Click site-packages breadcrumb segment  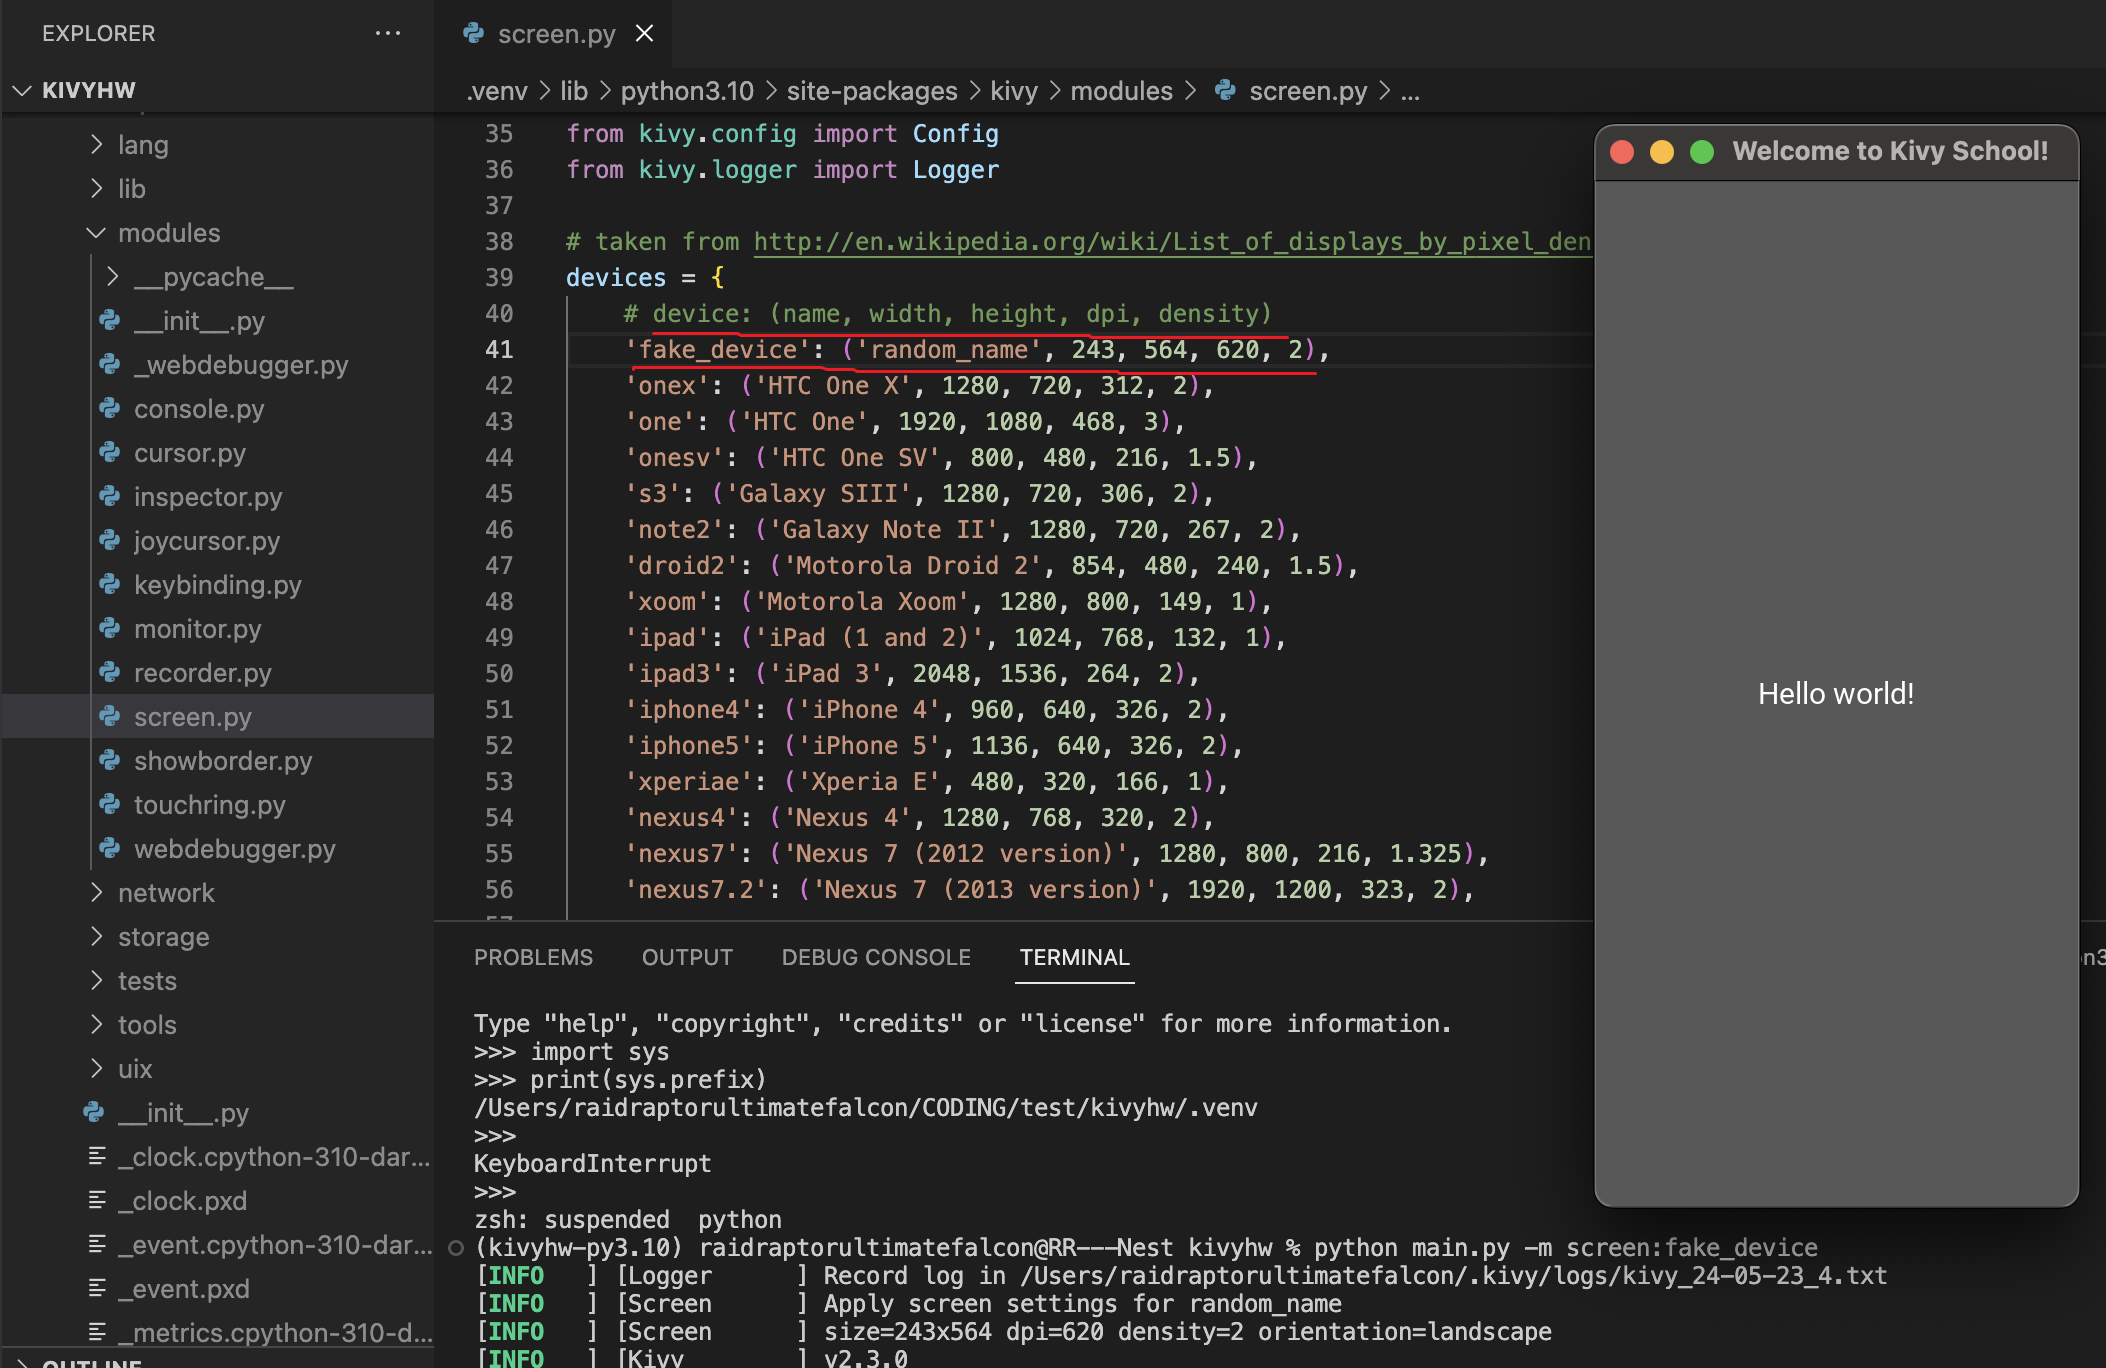point(872,91)
